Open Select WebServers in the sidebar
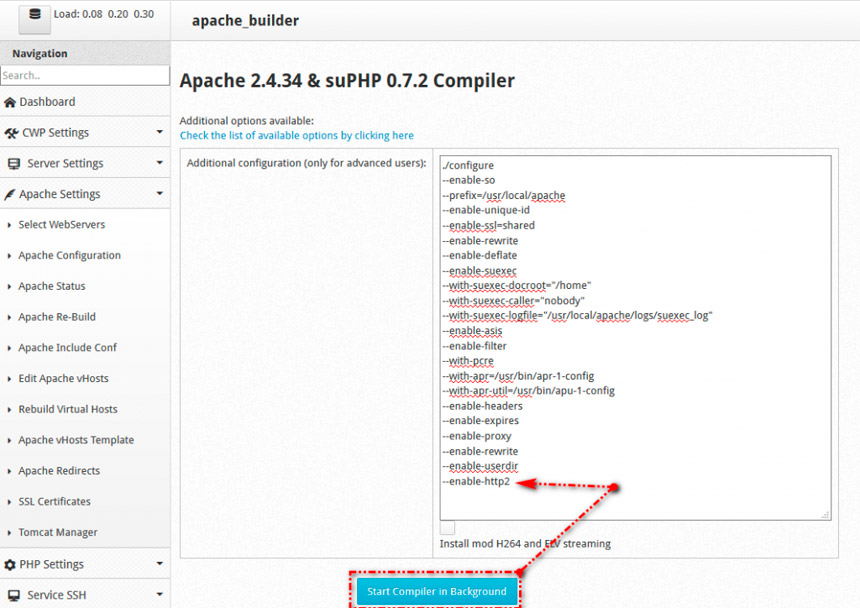Image resolution: width=860 pixels, height=608 pixels. pos(61,225)
